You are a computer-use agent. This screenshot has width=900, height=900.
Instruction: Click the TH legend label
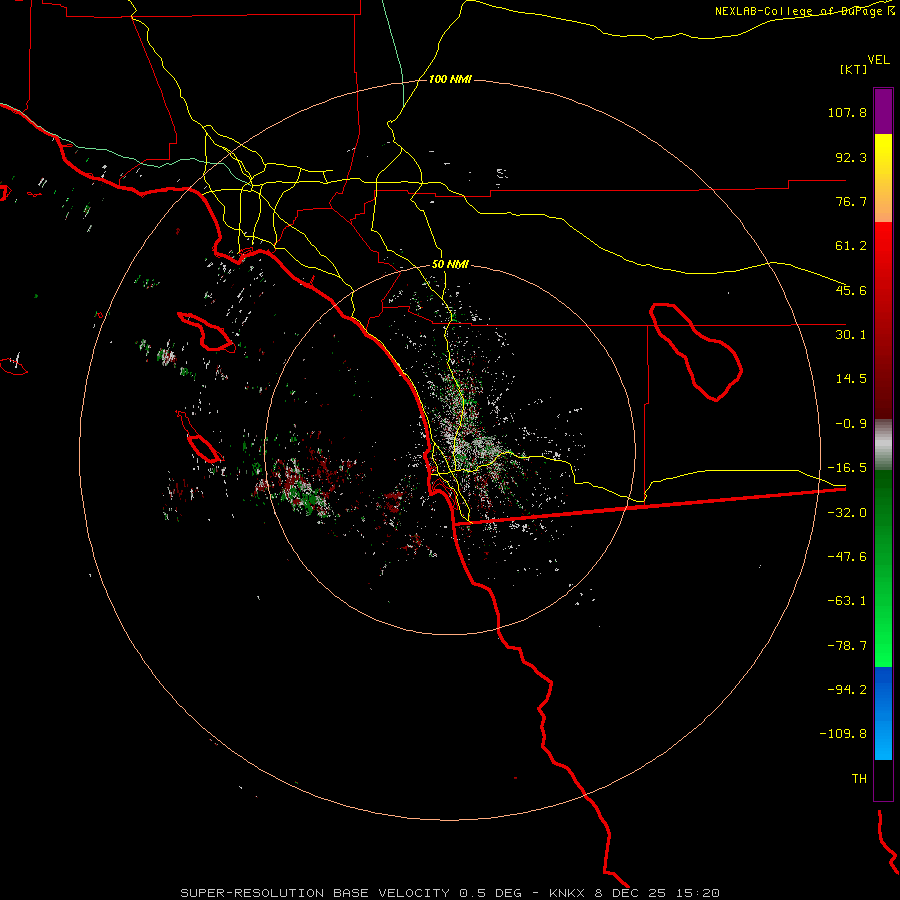pos(859,779)
